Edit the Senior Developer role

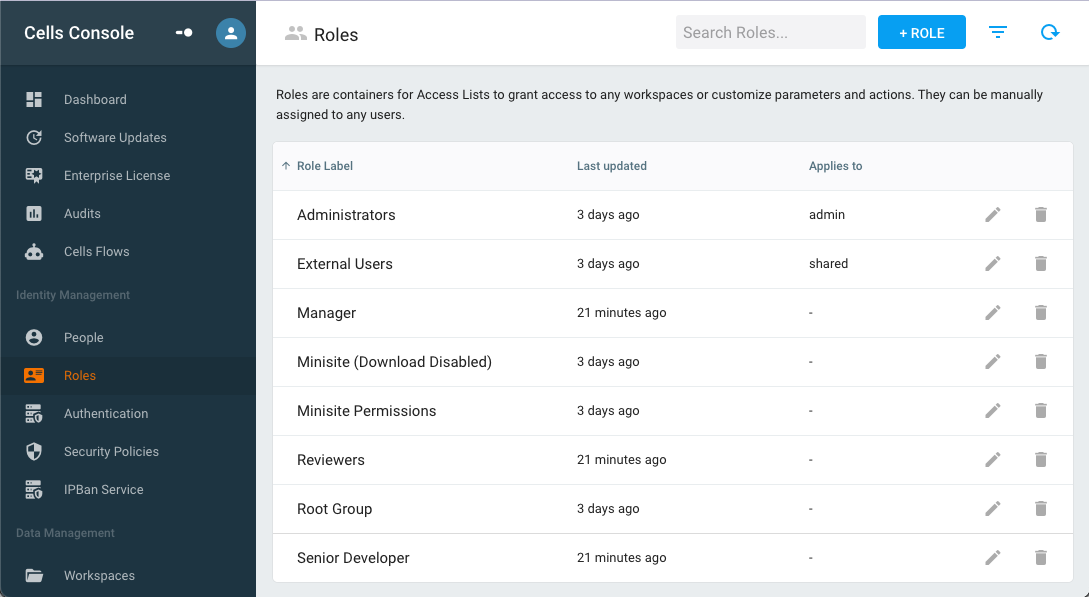(x=992, y=557)
